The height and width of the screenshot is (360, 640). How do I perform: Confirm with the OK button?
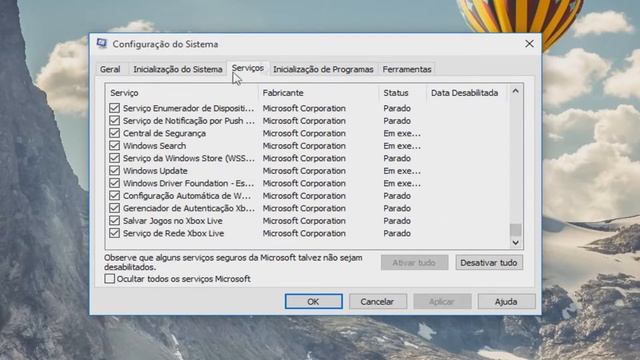coord(313,302)
